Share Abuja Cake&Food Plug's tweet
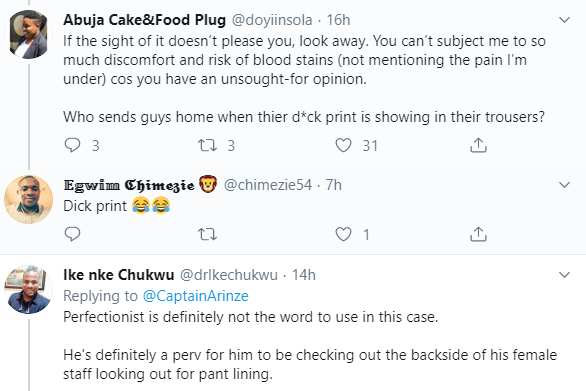The image size is (586, 391). (x=478, y=145)
